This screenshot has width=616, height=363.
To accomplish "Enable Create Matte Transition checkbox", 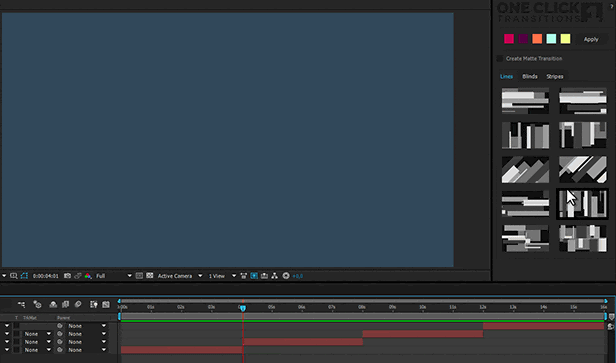I will coord(500,59).
